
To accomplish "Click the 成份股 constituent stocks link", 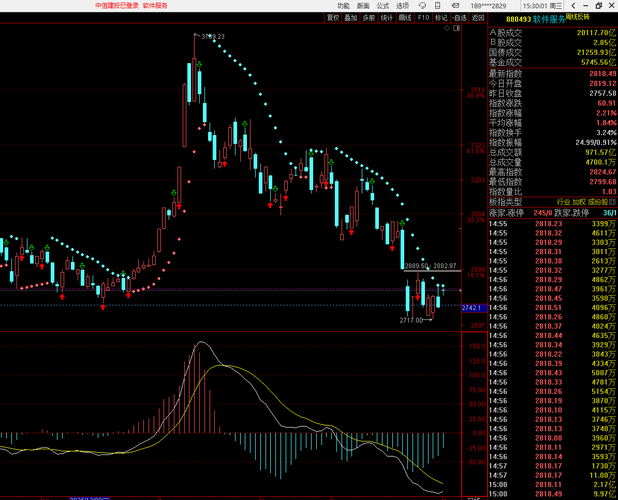I will 598,202.
